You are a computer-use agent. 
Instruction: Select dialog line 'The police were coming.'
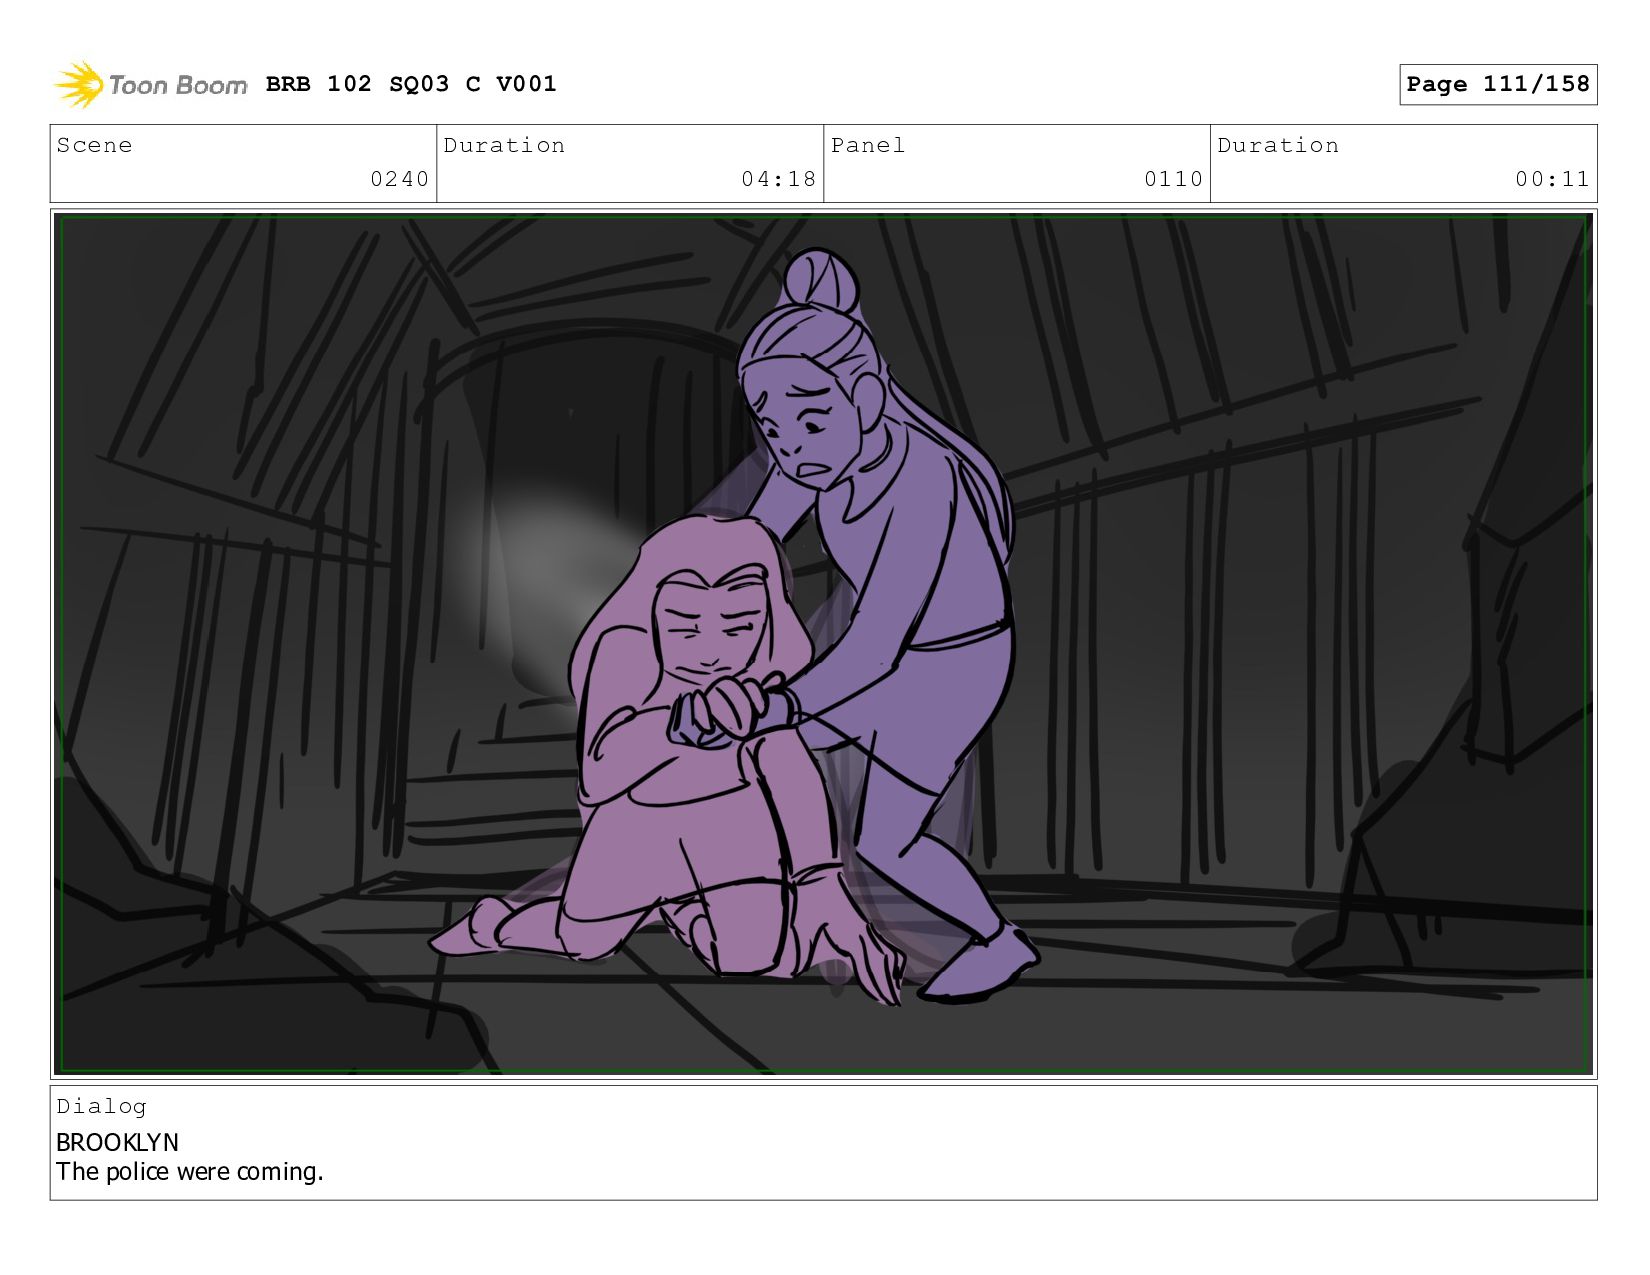coord(190,1172)
